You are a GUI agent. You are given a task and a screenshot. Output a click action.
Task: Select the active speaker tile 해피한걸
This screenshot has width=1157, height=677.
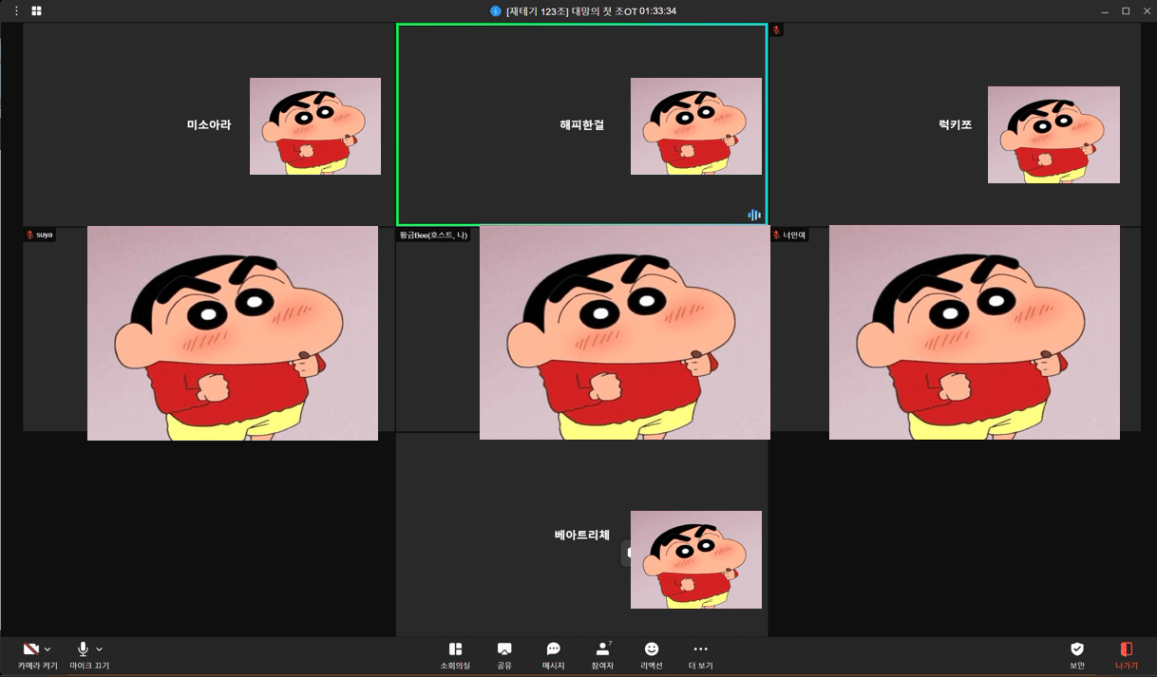(581, 124)
